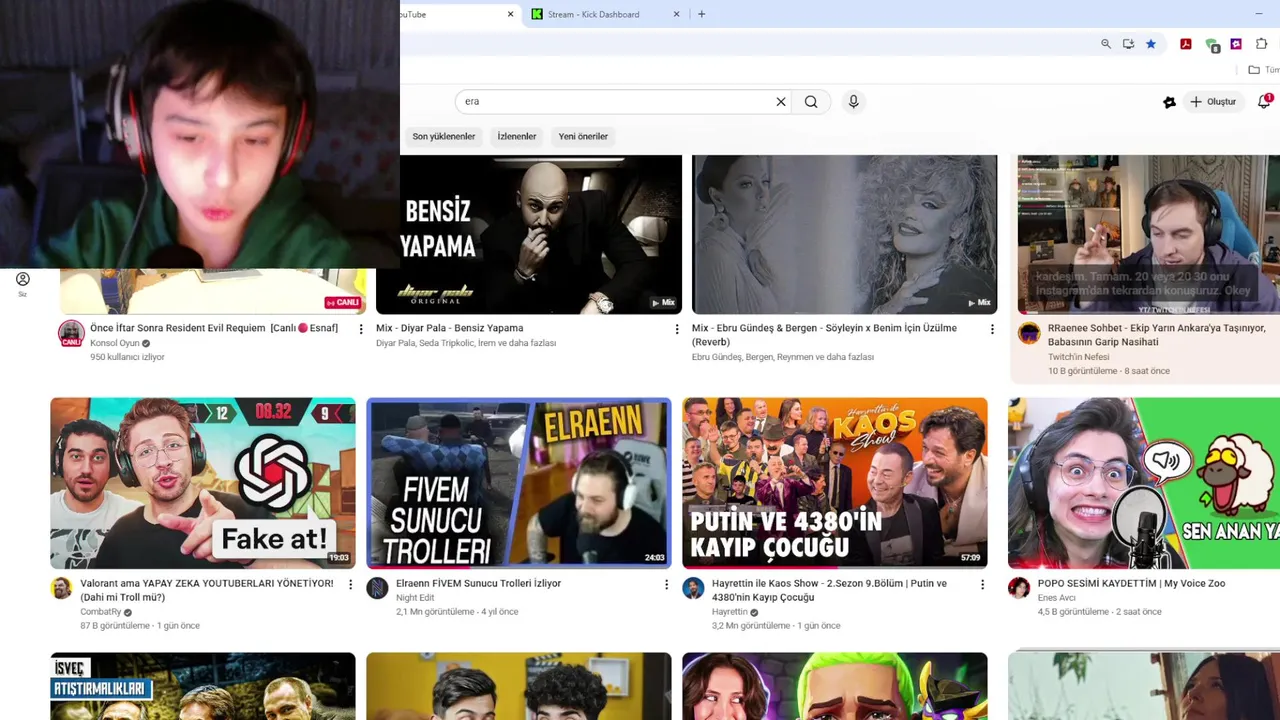Open 'Elraenn FiVEM Sunucu Trolleri İzliyor' title
This screenshot has width=1280, height=720.
[478, 583]
